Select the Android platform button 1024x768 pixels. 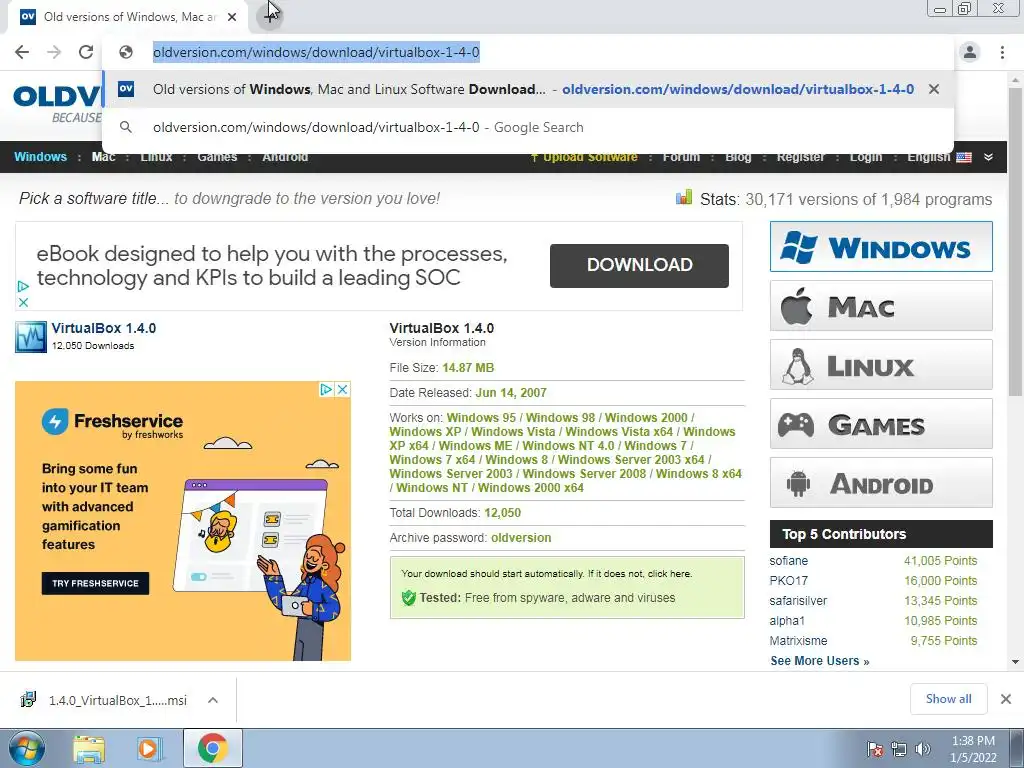coord(881,483)
